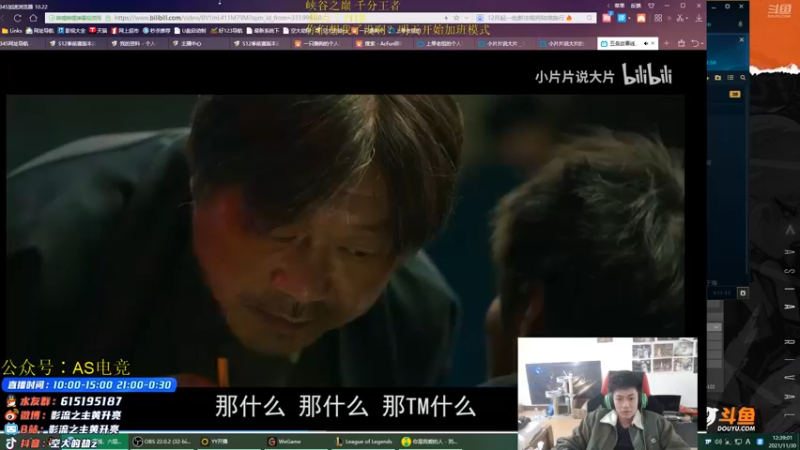Image resolution: width=800 pixels, height=450 pixels.
Task: Close the active 五条故事线 tab
Action: [653, 44]
